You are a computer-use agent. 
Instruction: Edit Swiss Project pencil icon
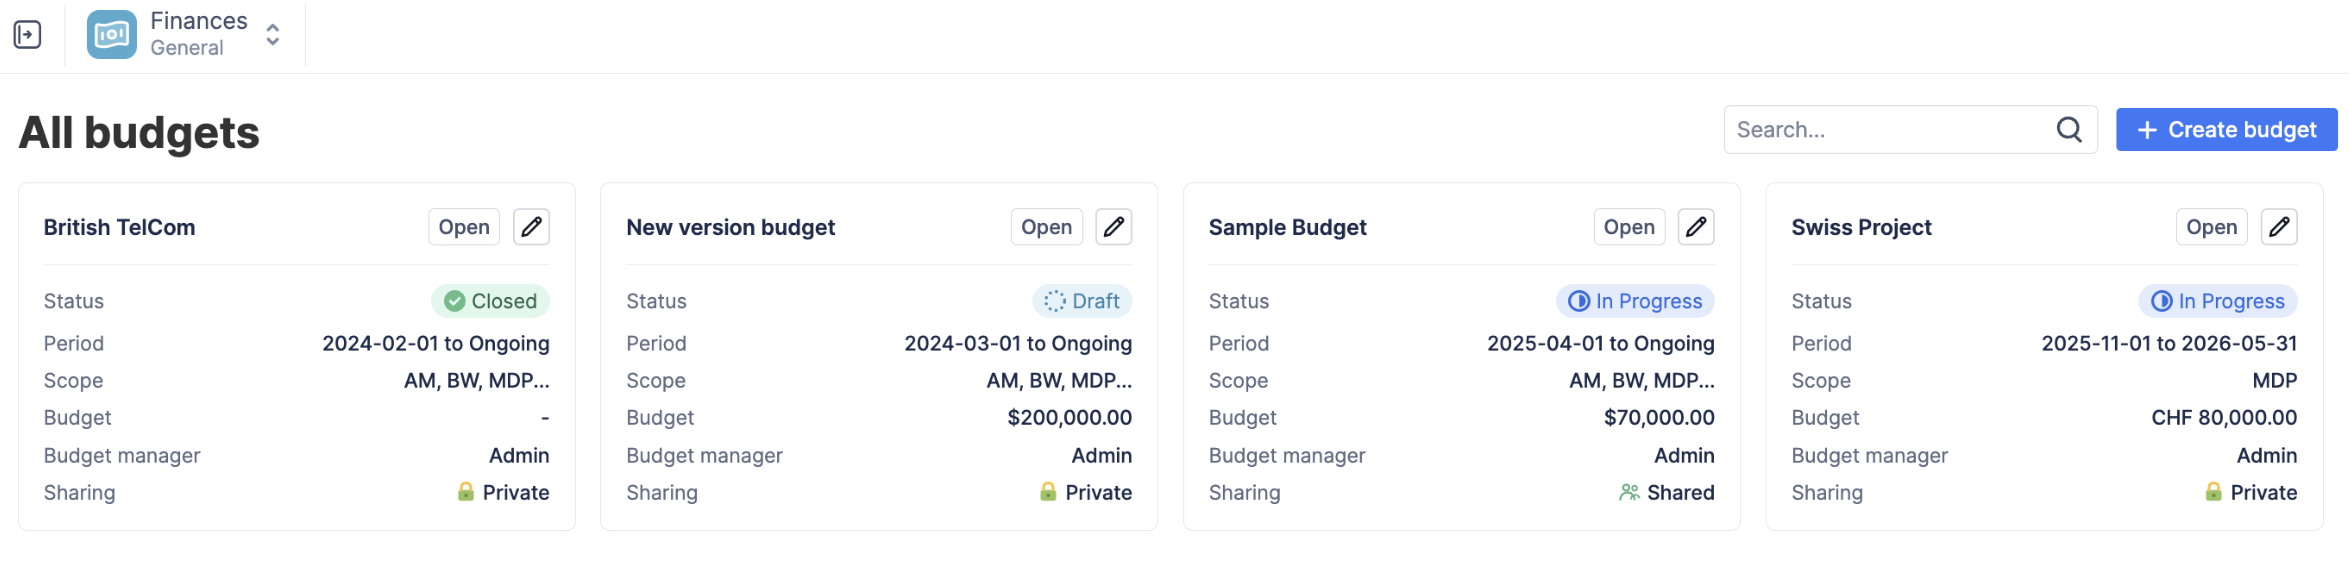(x=2279, y=227)
